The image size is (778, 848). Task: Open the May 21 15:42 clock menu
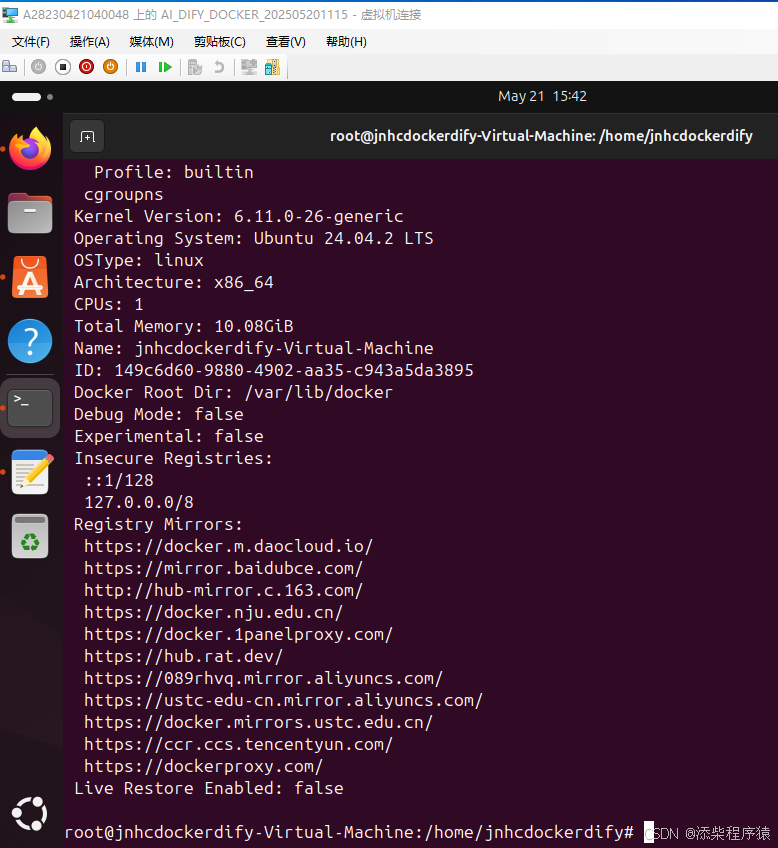pyautogui.click(x=542, y=96)
